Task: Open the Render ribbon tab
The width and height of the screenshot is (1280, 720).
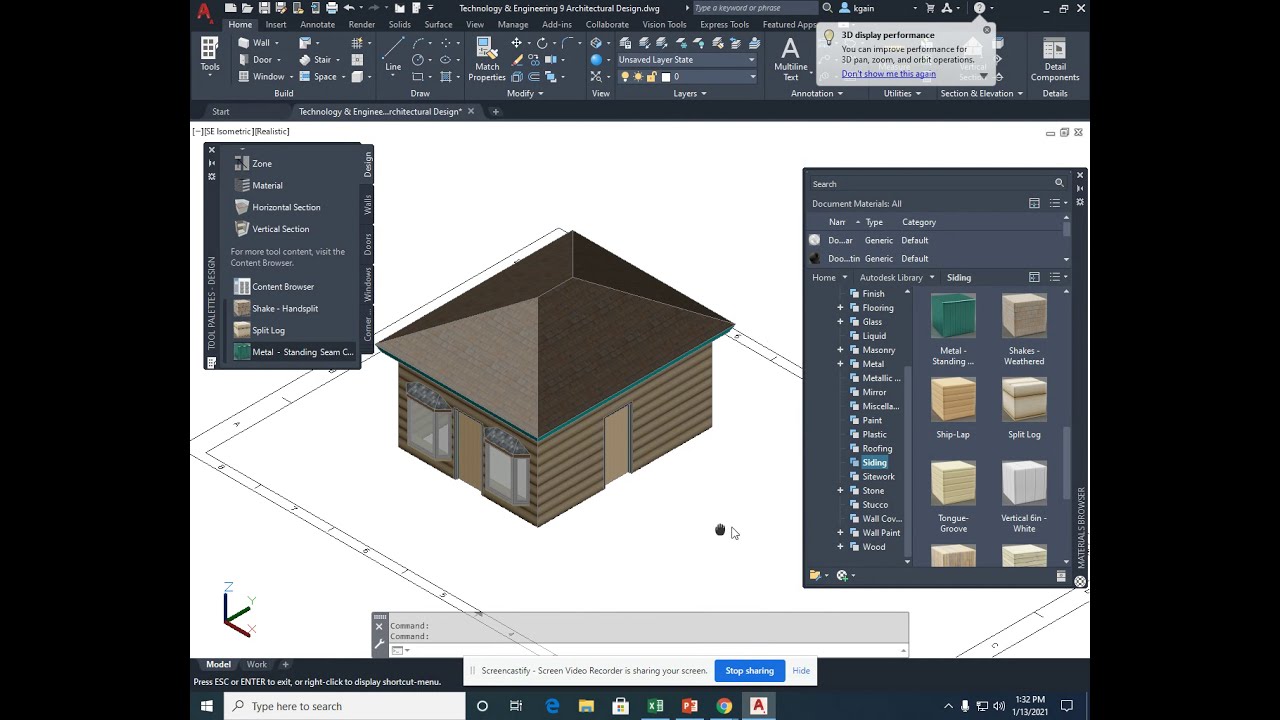Action: click(362, 25)
